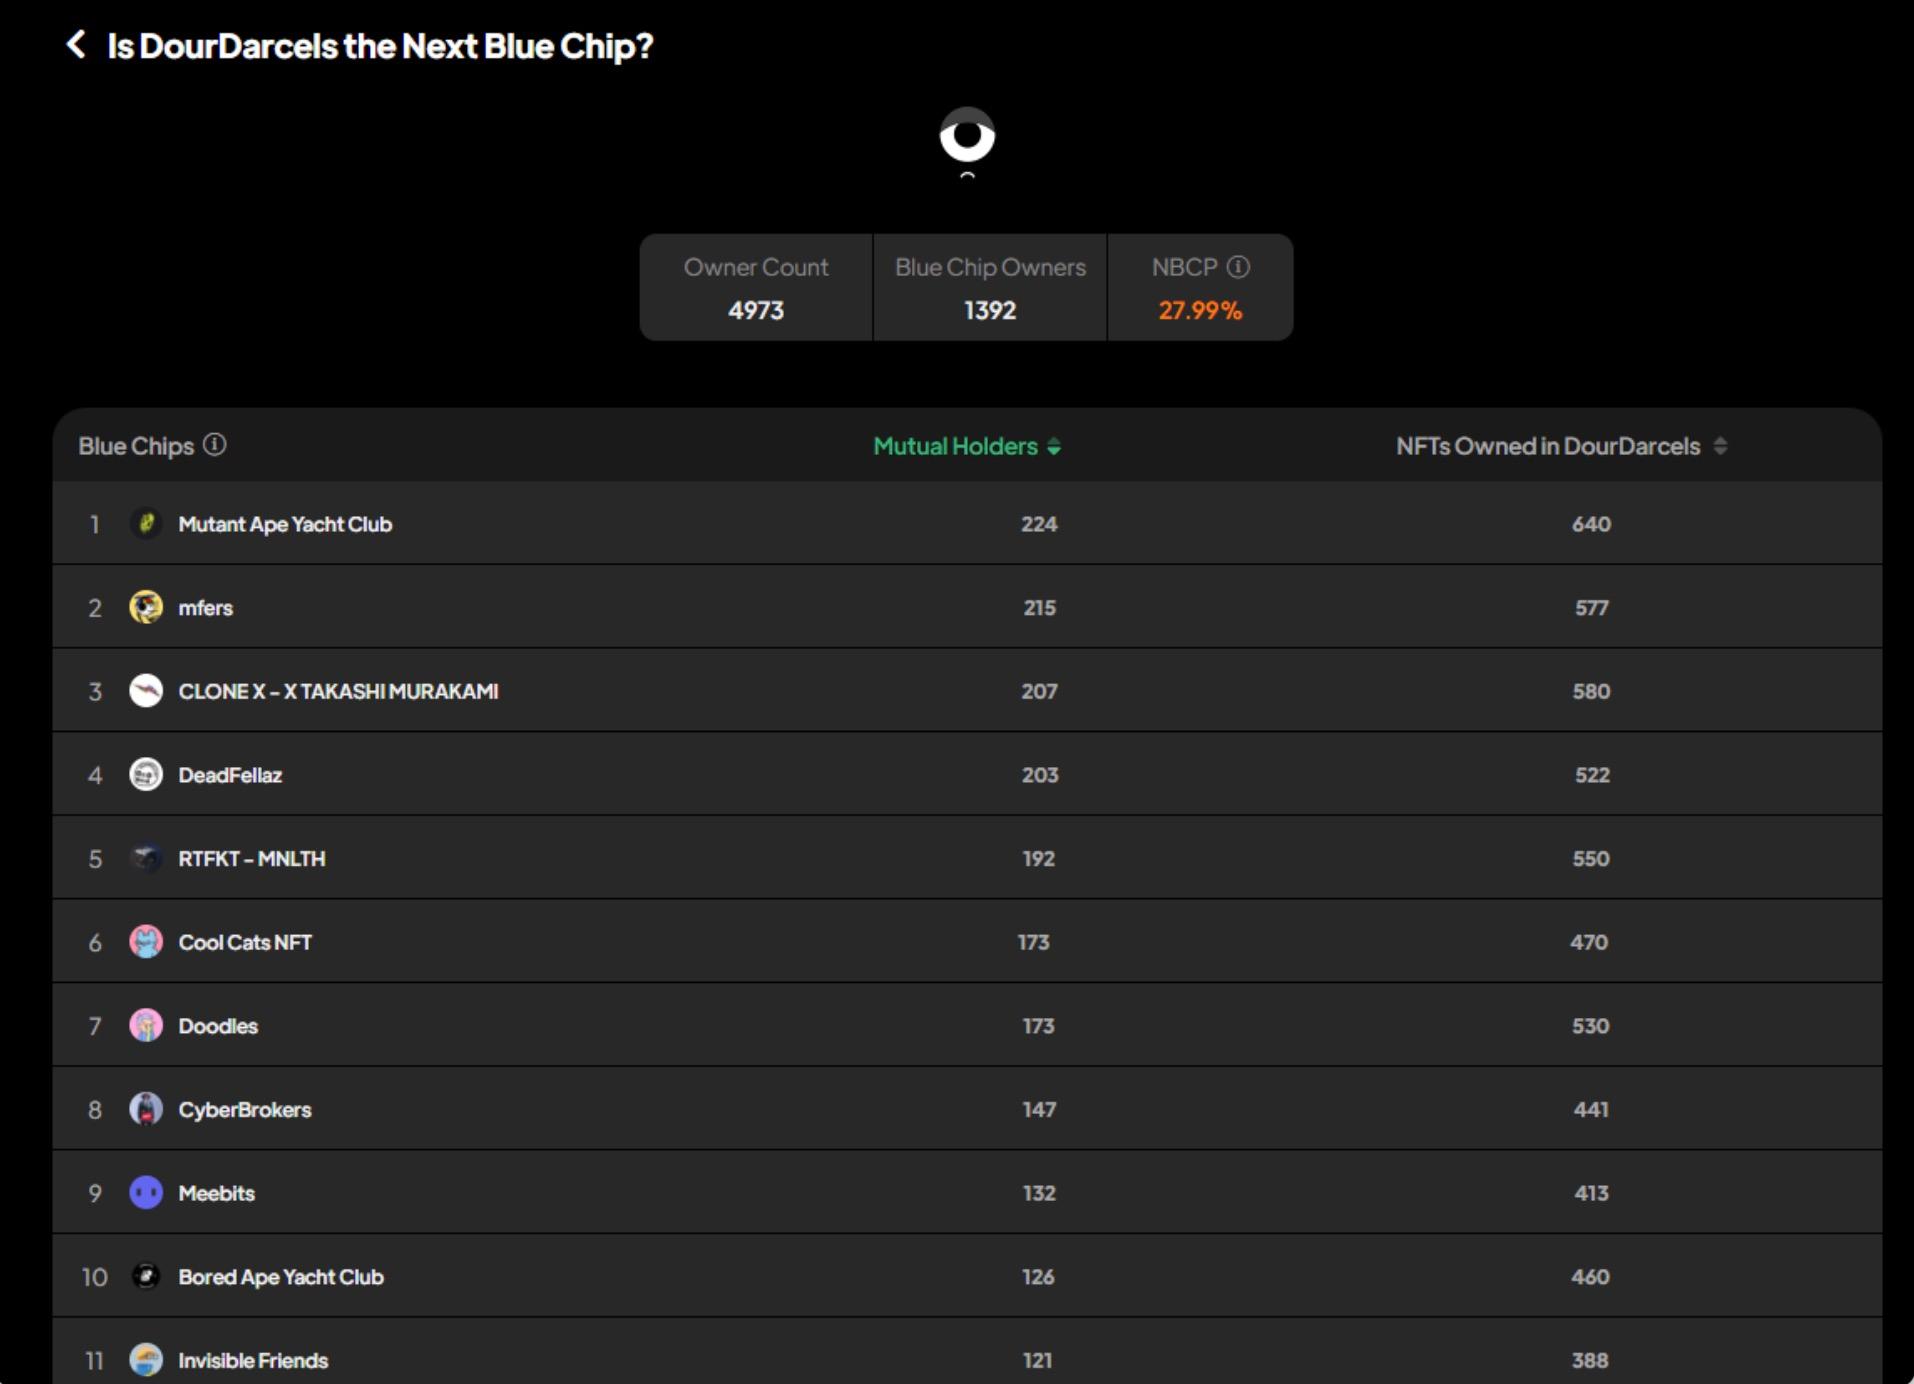Click the Invisible Friends avatar
This screenshot has height=1384, width=1914.
click(146, 1360)
